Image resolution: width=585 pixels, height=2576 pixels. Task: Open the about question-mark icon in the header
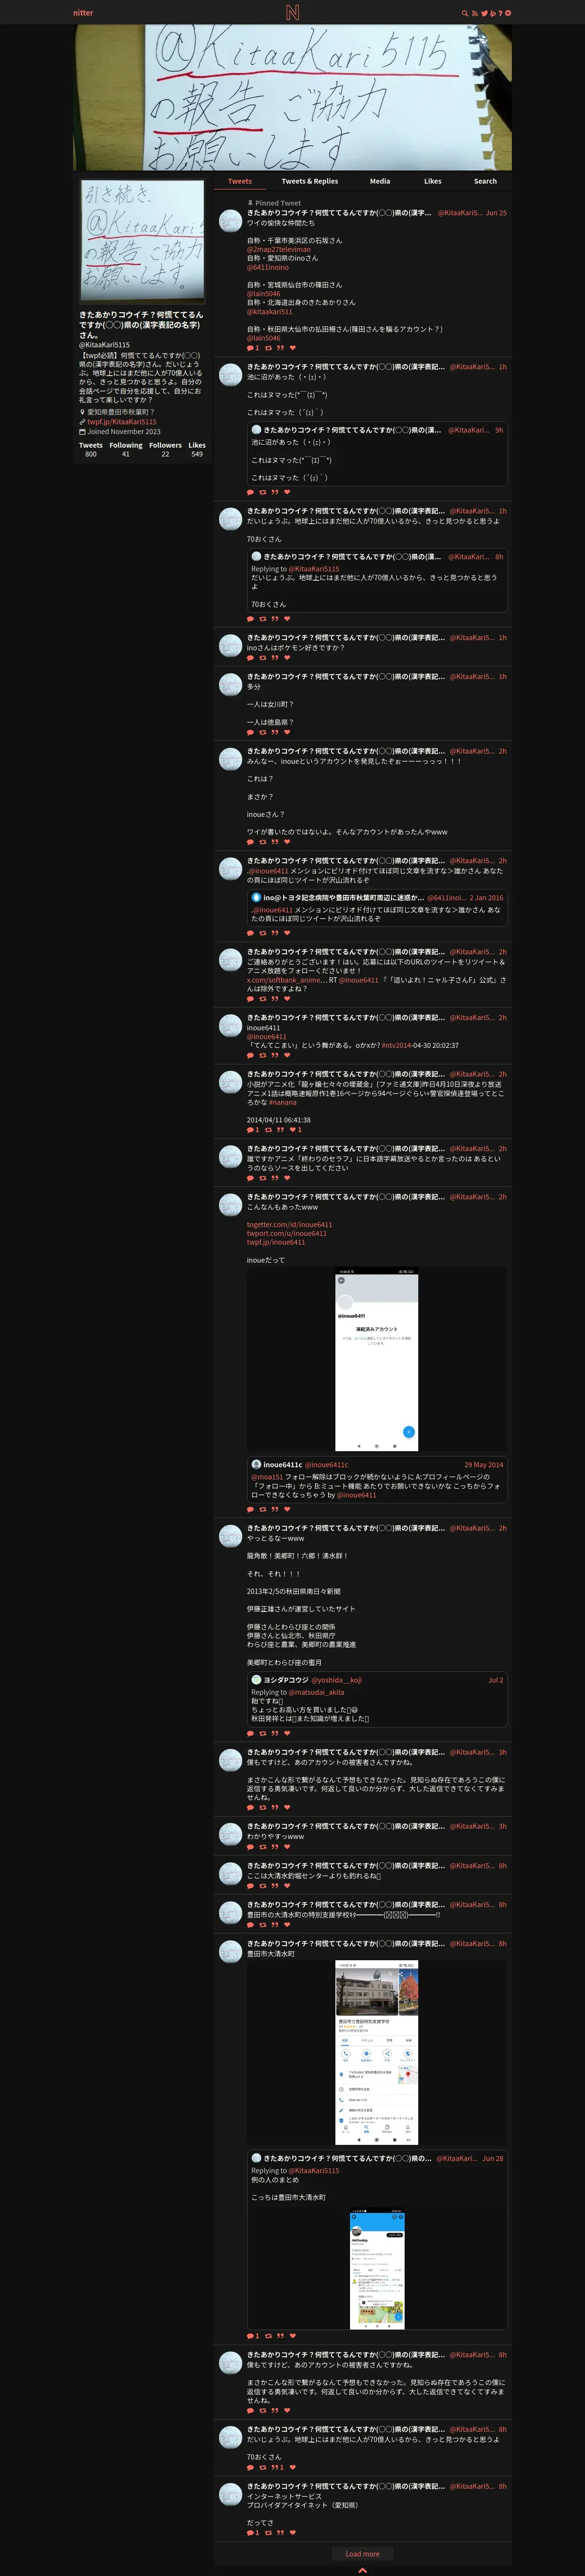click(x=500, y=13)
